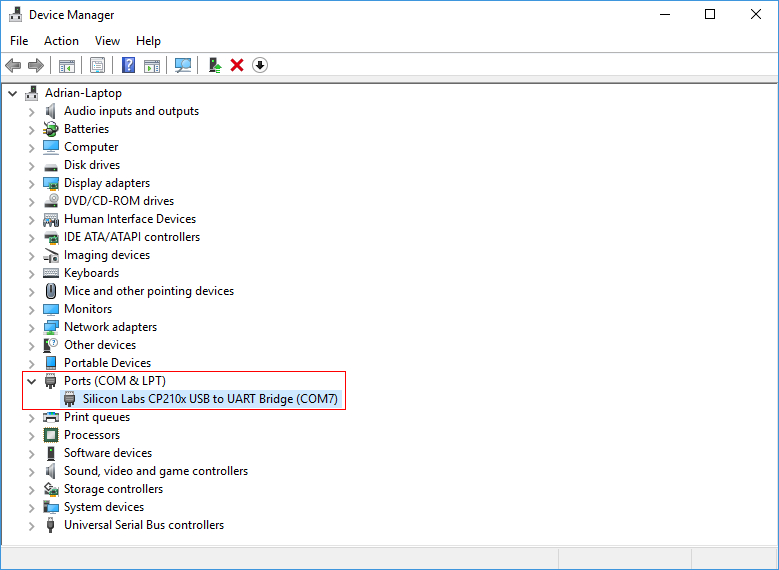
Task: Toggle the console tree pane button
Action: (67, 65)
